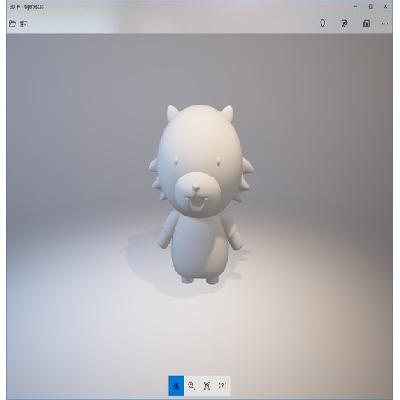The width and height of the screenshot is (400, 400).
Task: Click the model's open mouth
Action: pyautogui.click(x=196, y=204)
